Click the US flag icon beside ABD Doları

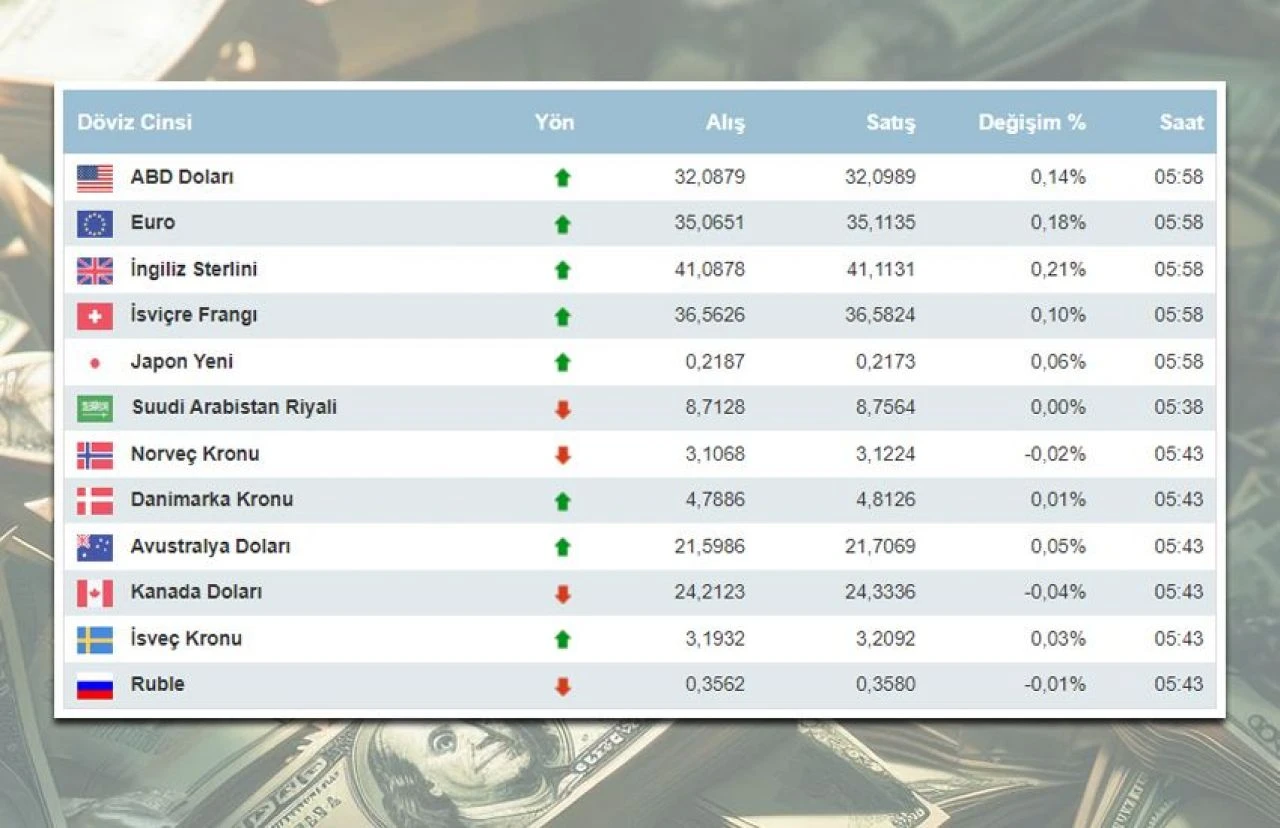[x=94, y=177]
